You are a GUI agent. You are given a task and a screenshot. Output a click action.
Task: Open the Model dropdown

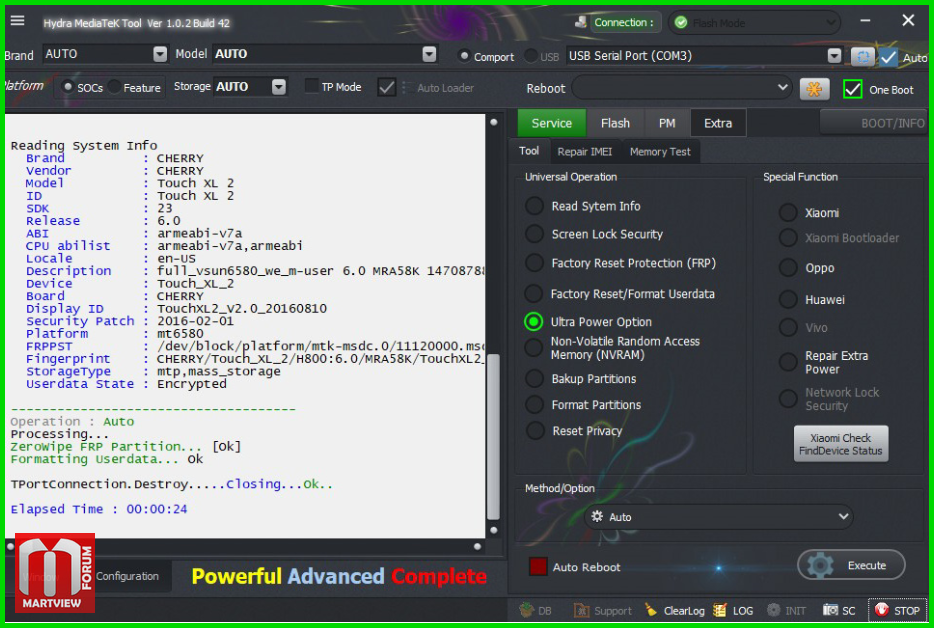point(429,54)
